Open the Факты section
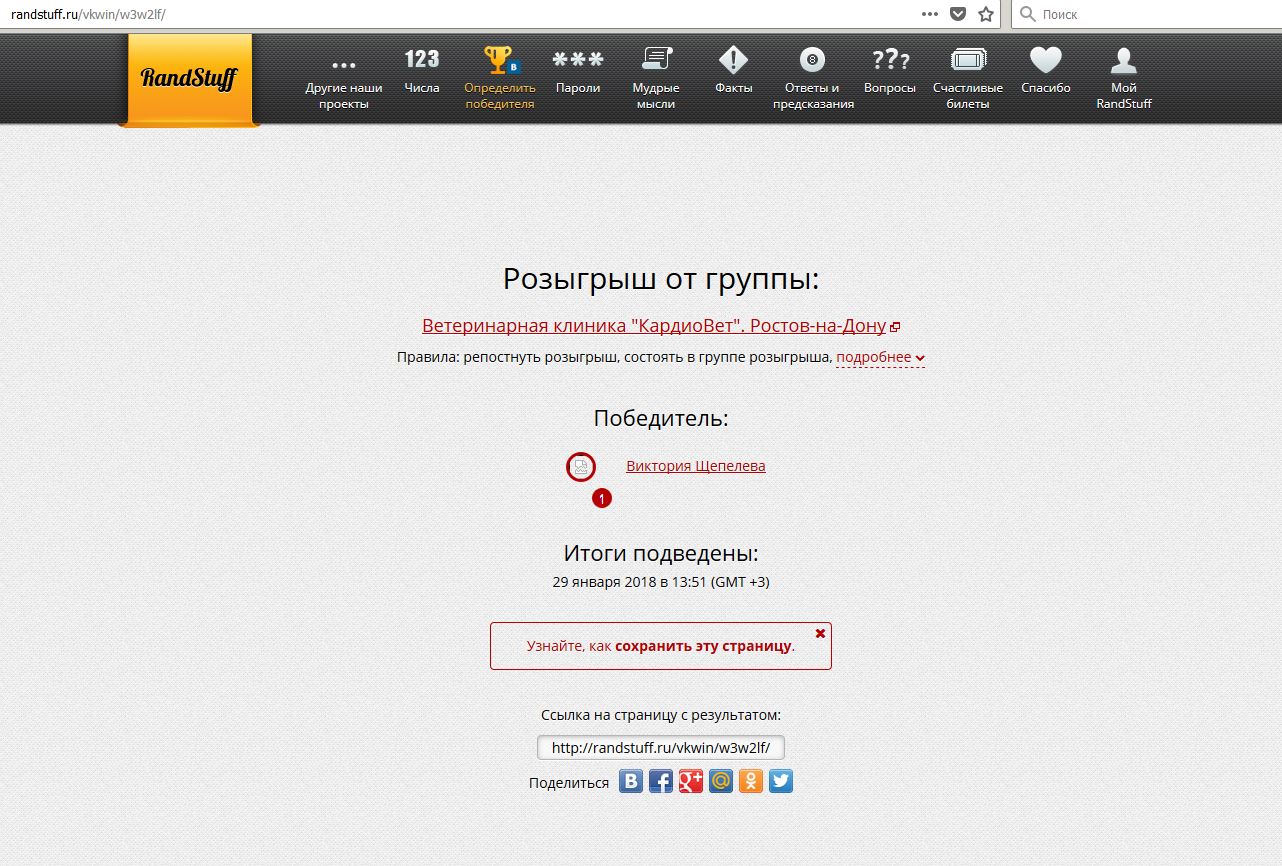1282x866 pixels. [x=734, y=72]
